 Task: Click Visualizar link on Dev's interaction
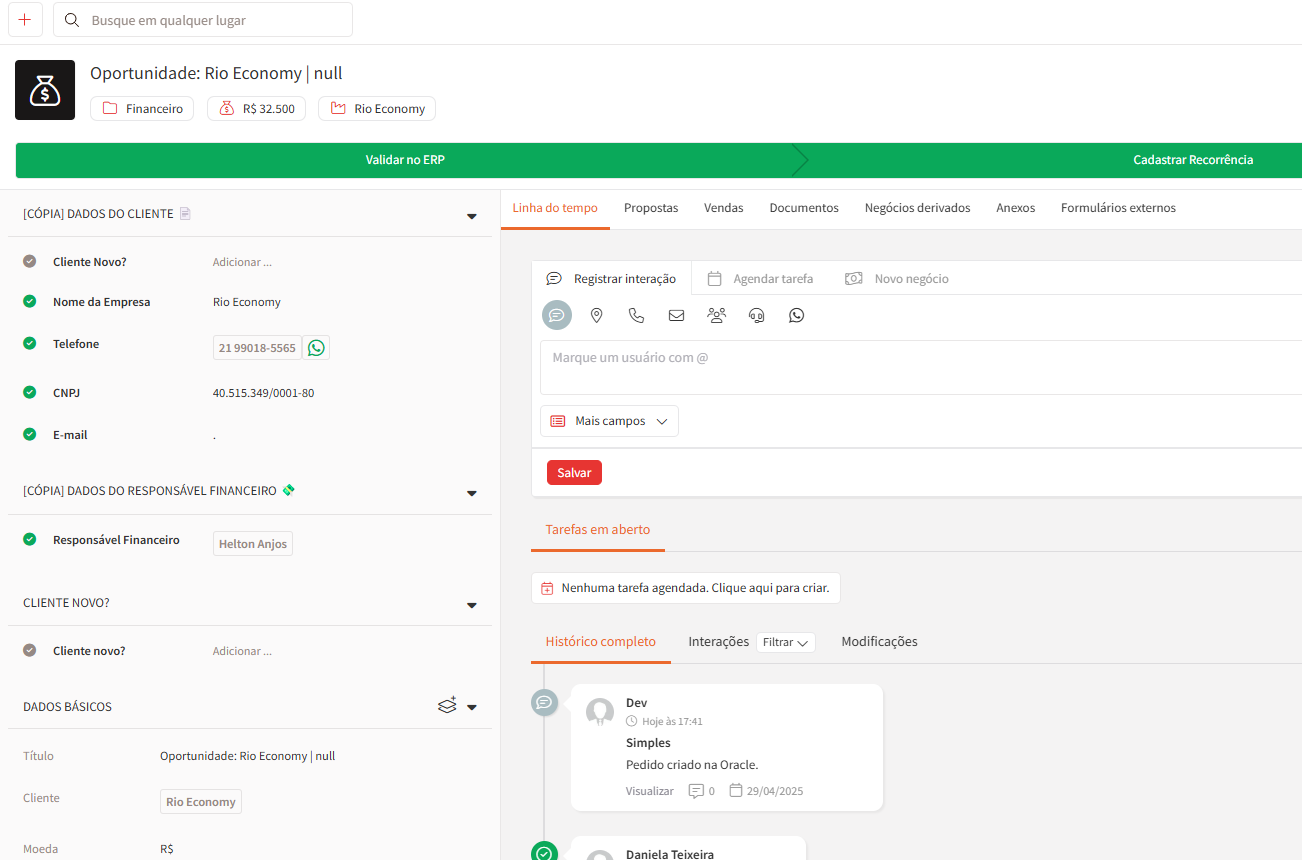coord(649,791)
